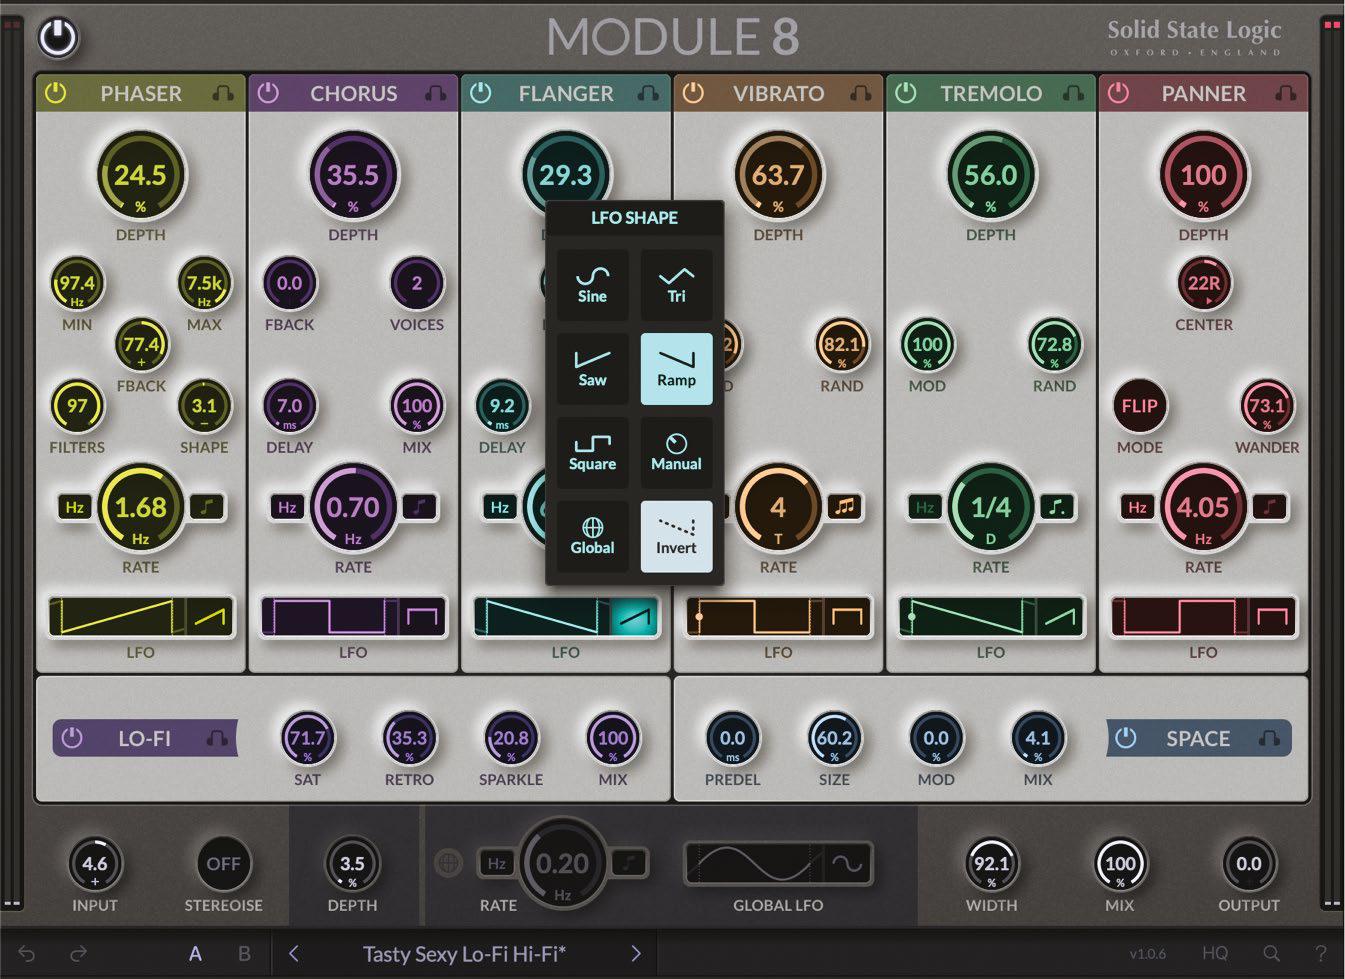Select the Manual LFO mode icon
The height and width of the screenshot is (979, 1345).
click(x=676, y=452)
